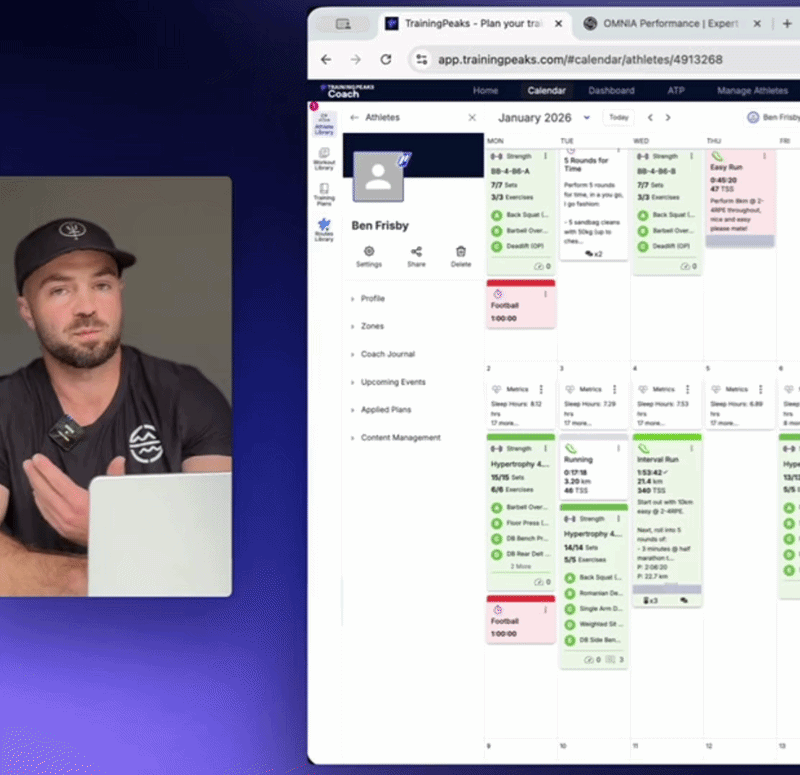The height and width of the screenshot is (775, 800).
Task: Click the Delete trash icon for the athlete
Action: pyautogui.click(x=461, y=256)
